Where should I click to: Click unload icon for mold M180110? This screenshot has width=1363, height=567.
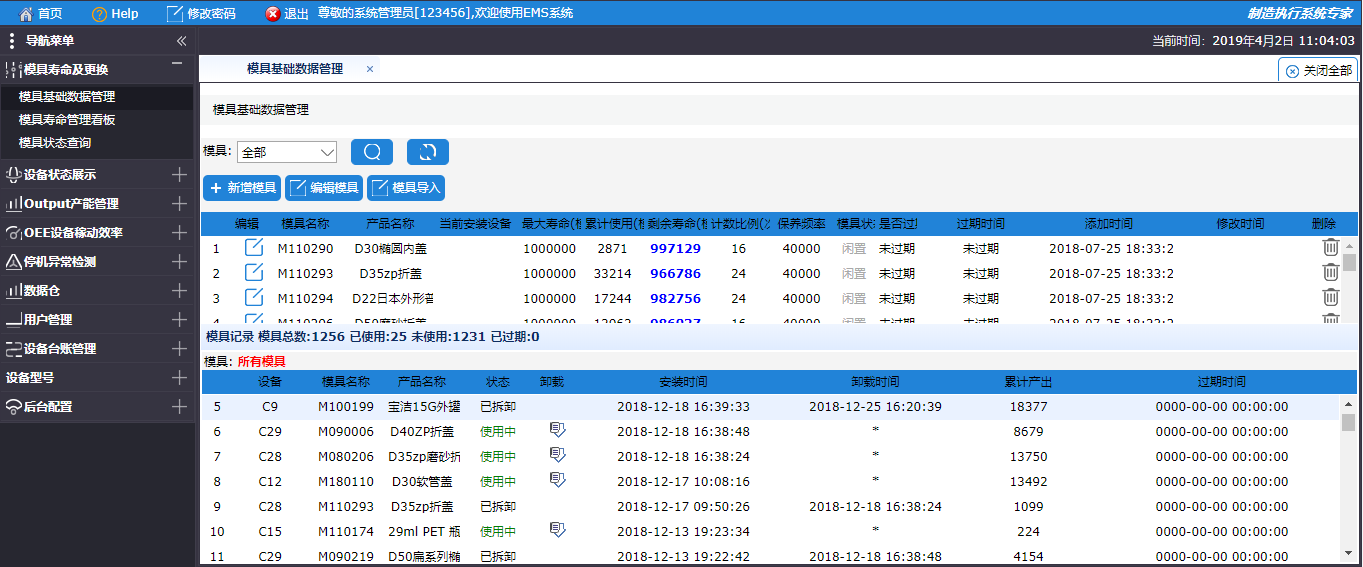click(x=558, y=481)
